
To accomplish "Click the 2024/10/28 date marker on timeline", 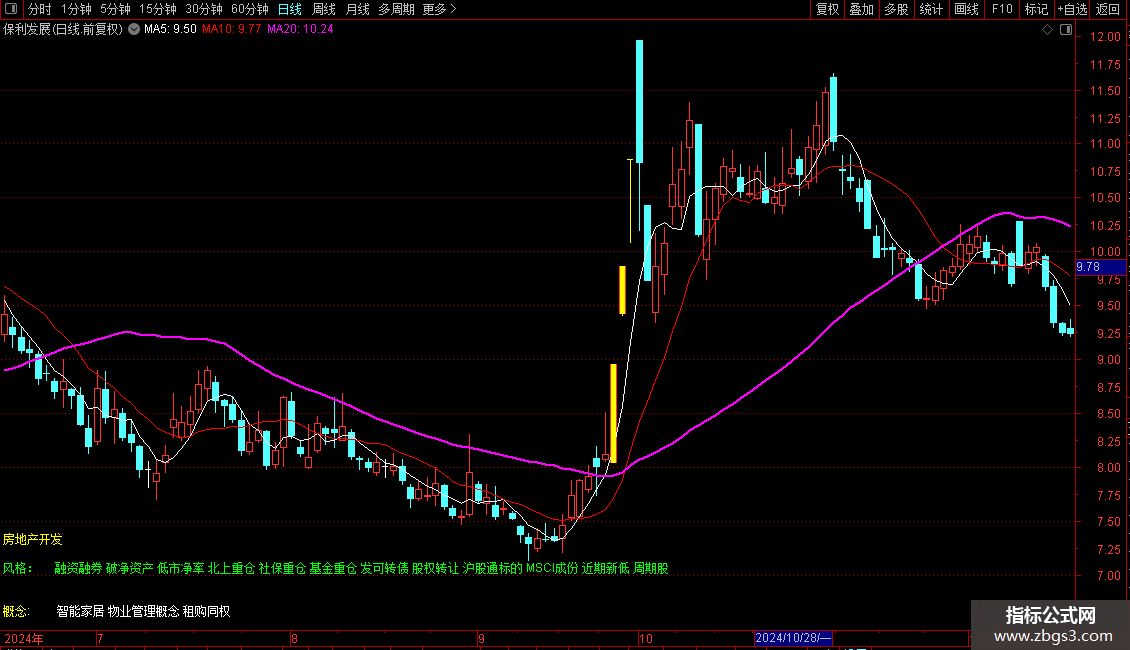I will [793, 638].
